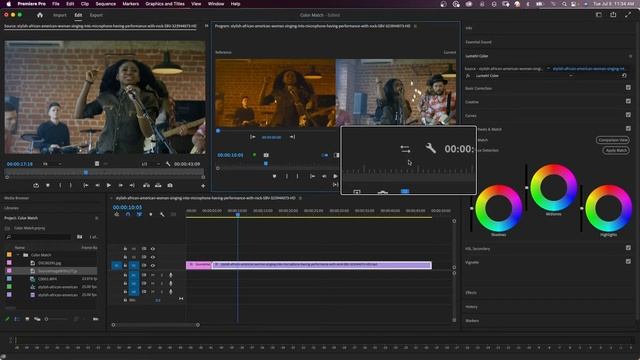The image size is (640, 360).
Task: Click the Apply Match button
Action: 616,150
